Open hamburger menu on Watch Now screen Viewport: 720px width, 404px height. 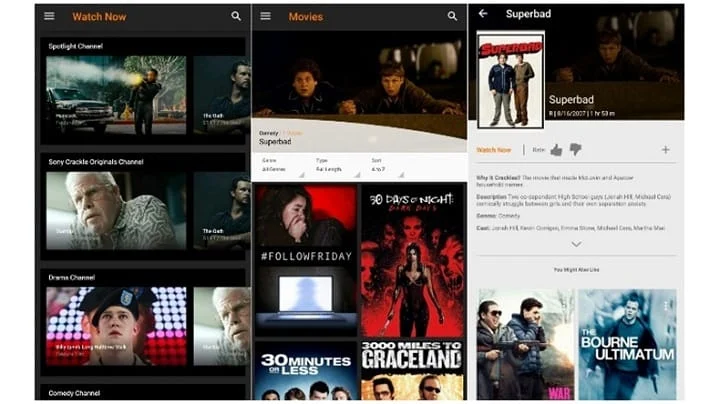[49, 17]
